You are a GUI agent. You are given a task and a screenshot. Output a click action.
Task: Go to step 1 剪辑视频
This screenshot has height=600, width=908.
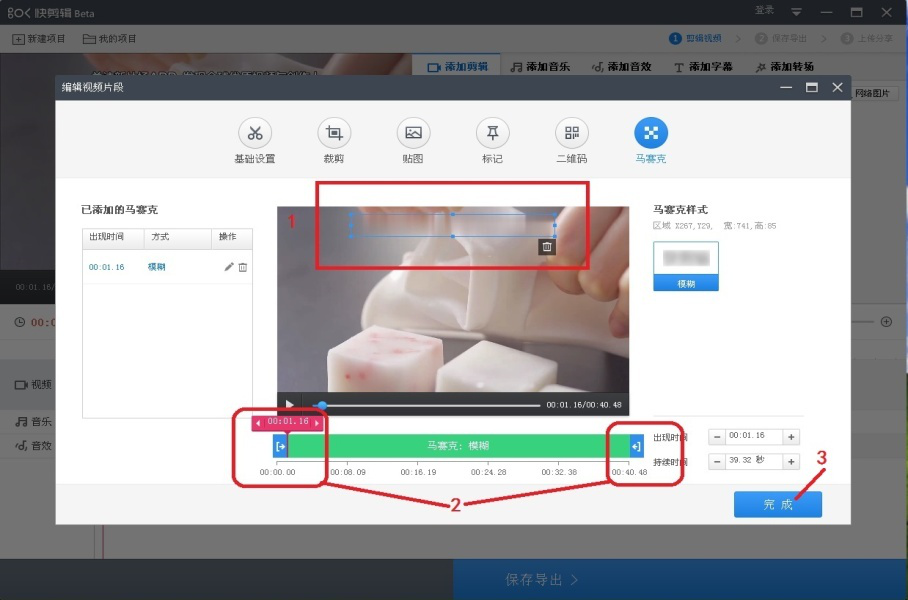(x=695, y=38)
